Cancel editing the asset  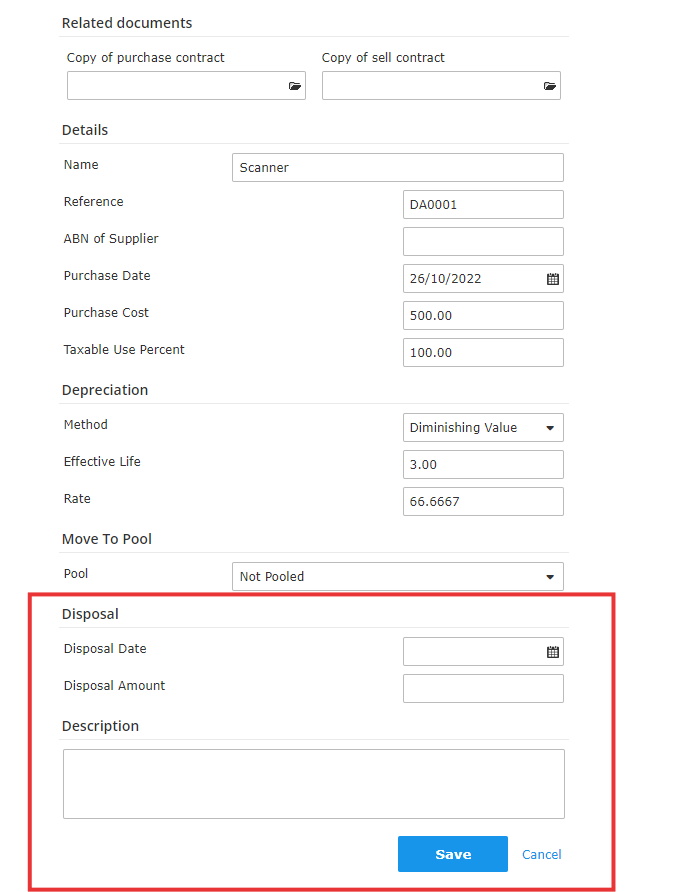(541, 854)
